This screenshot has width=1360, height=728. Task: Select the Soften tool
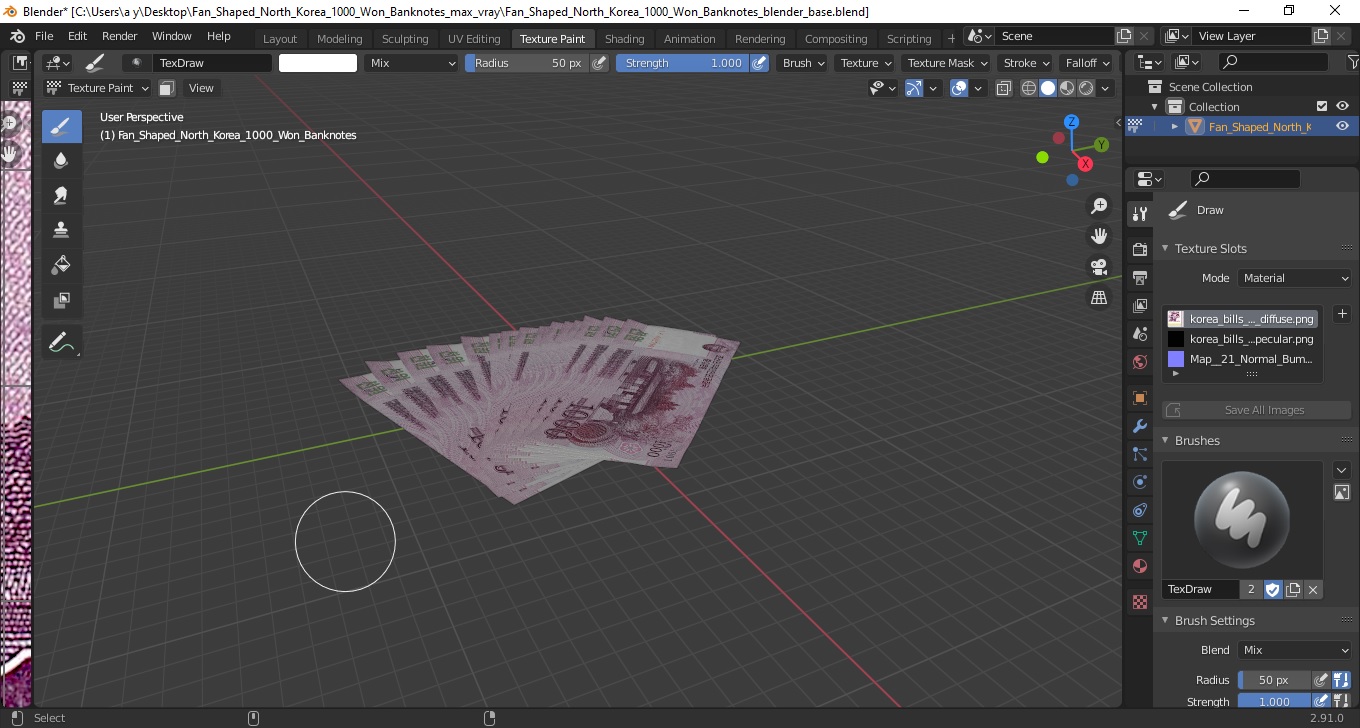61,161
